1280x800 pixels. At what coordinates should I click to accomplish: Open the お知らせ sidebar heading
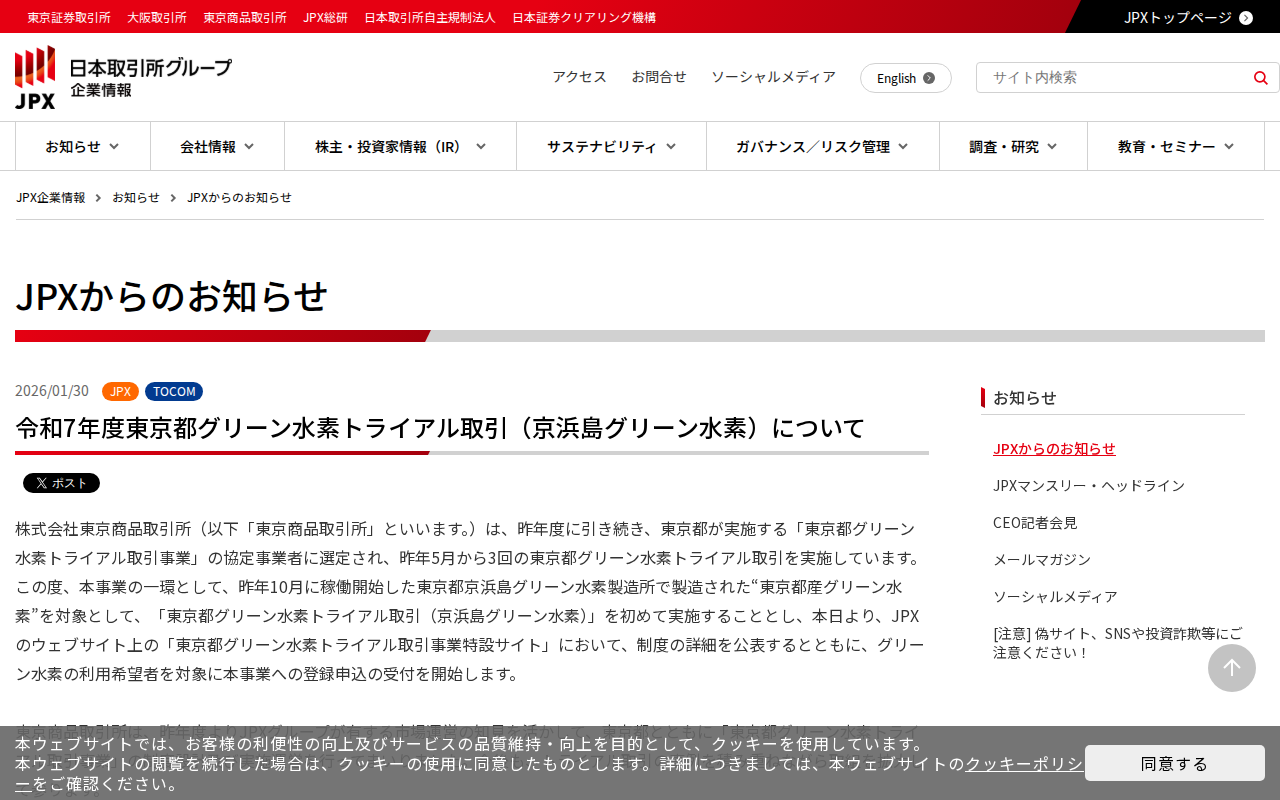point(1025,397)
